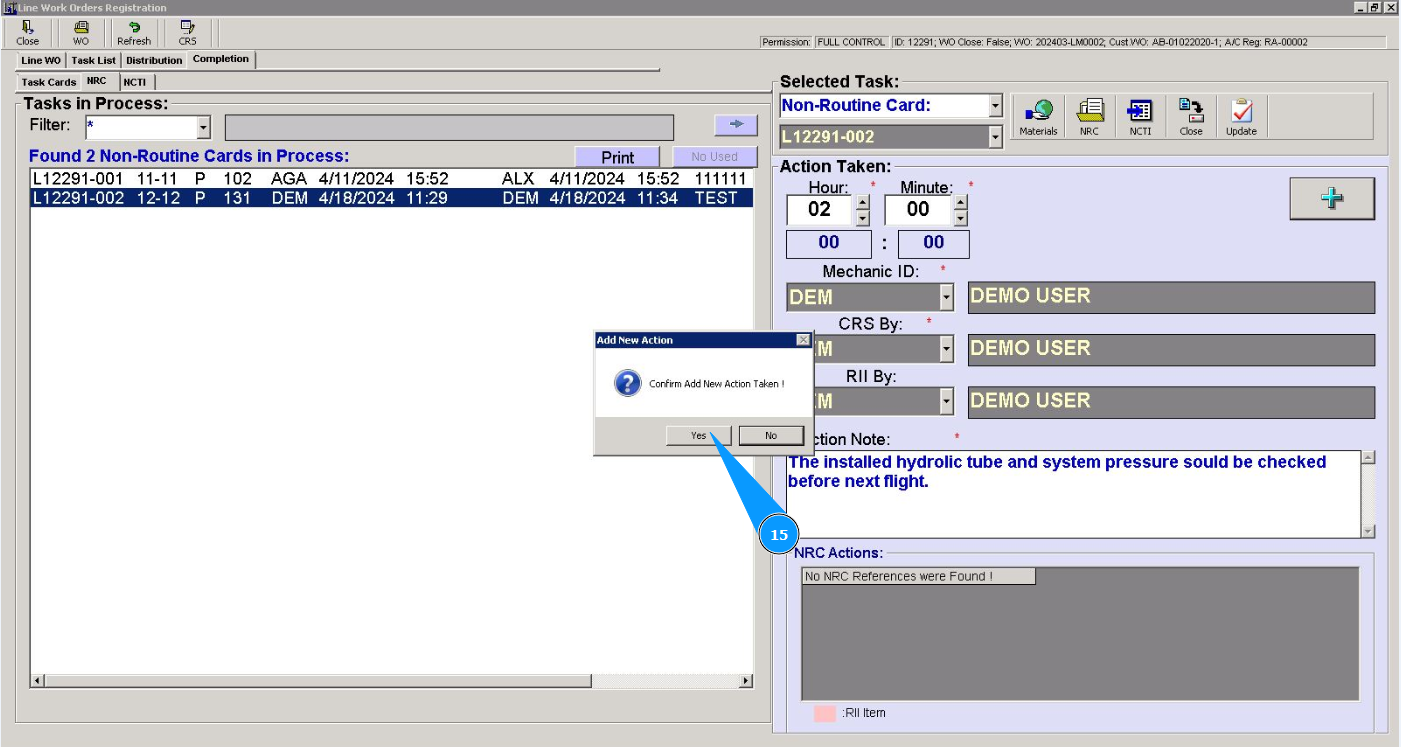Click the Action Note text area
This screenshot has width=1401, height=747.
[1073, 494]
